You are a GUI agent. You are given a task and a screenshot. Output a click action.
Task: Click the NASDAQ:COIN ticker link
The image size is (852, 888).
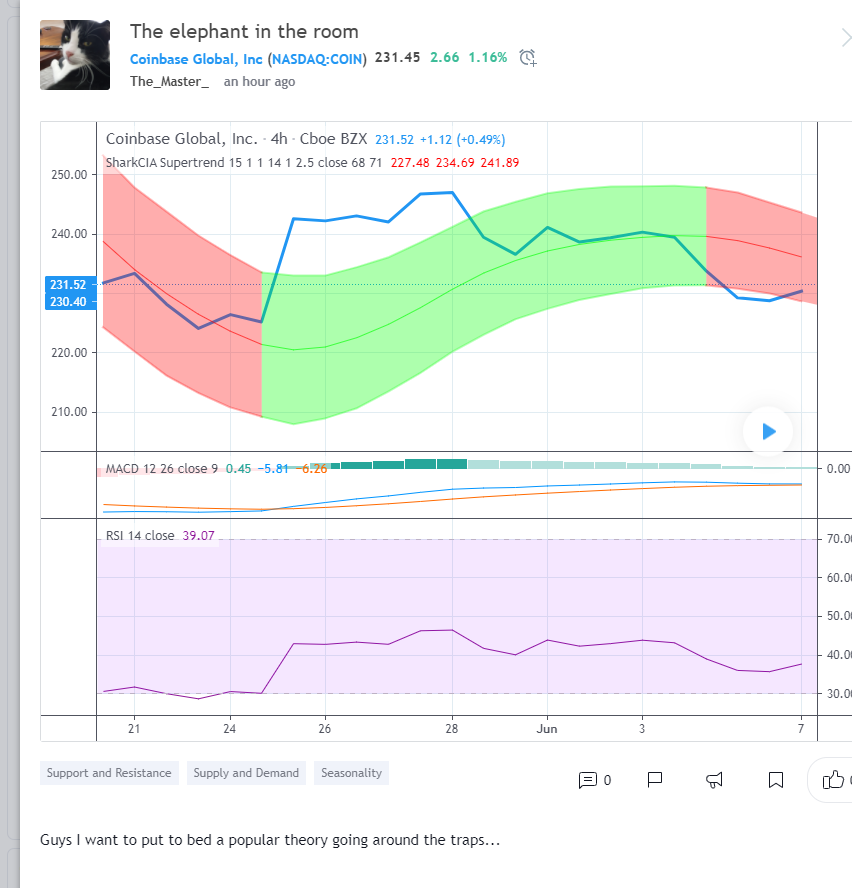pyautogui.click(x=318, y=58)
